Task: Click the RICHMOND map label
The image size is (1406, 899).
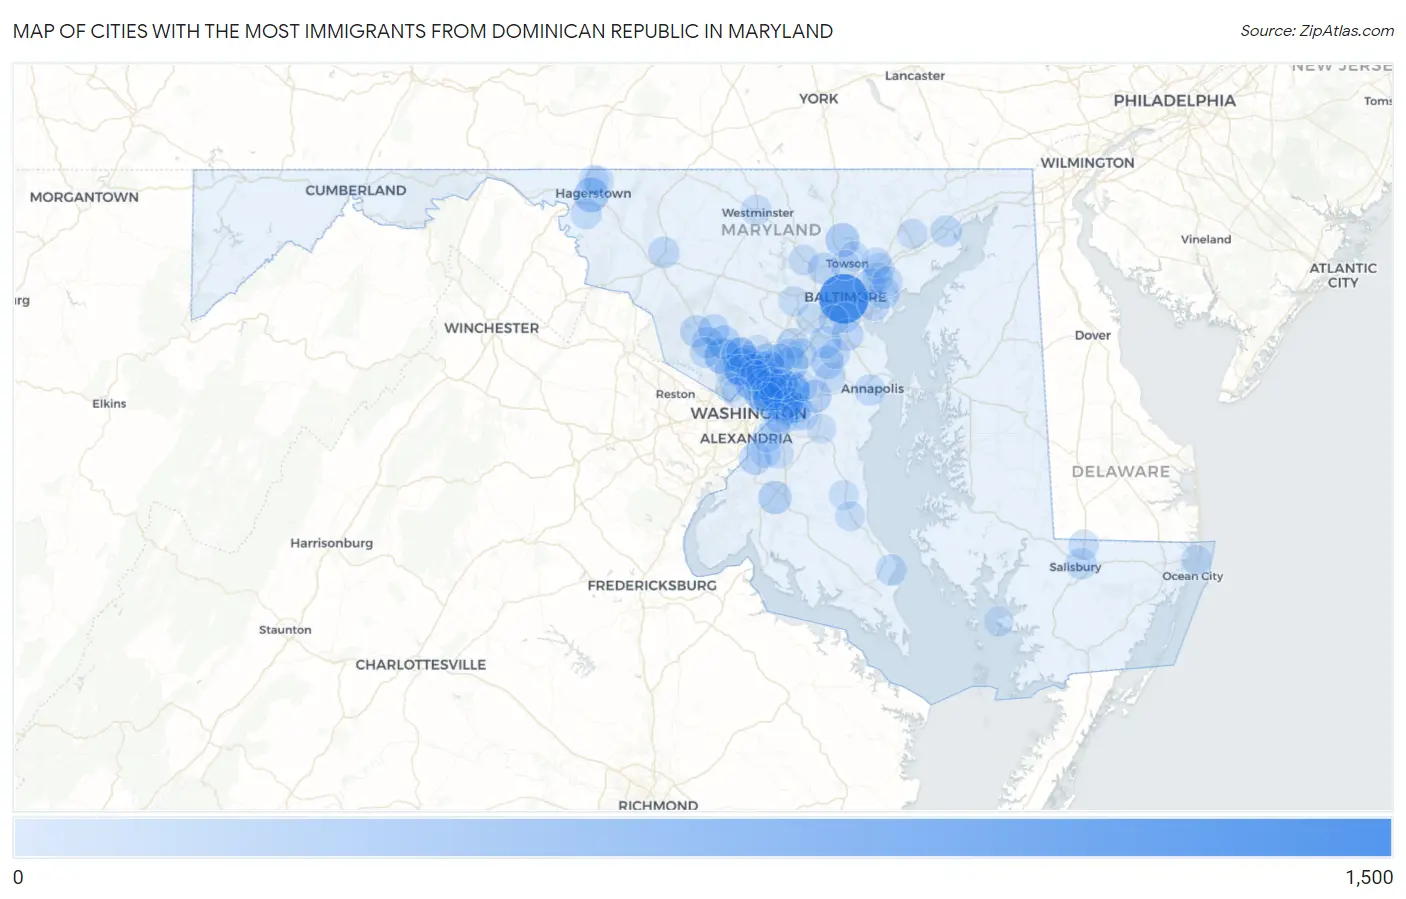Action: click(658, 804)
